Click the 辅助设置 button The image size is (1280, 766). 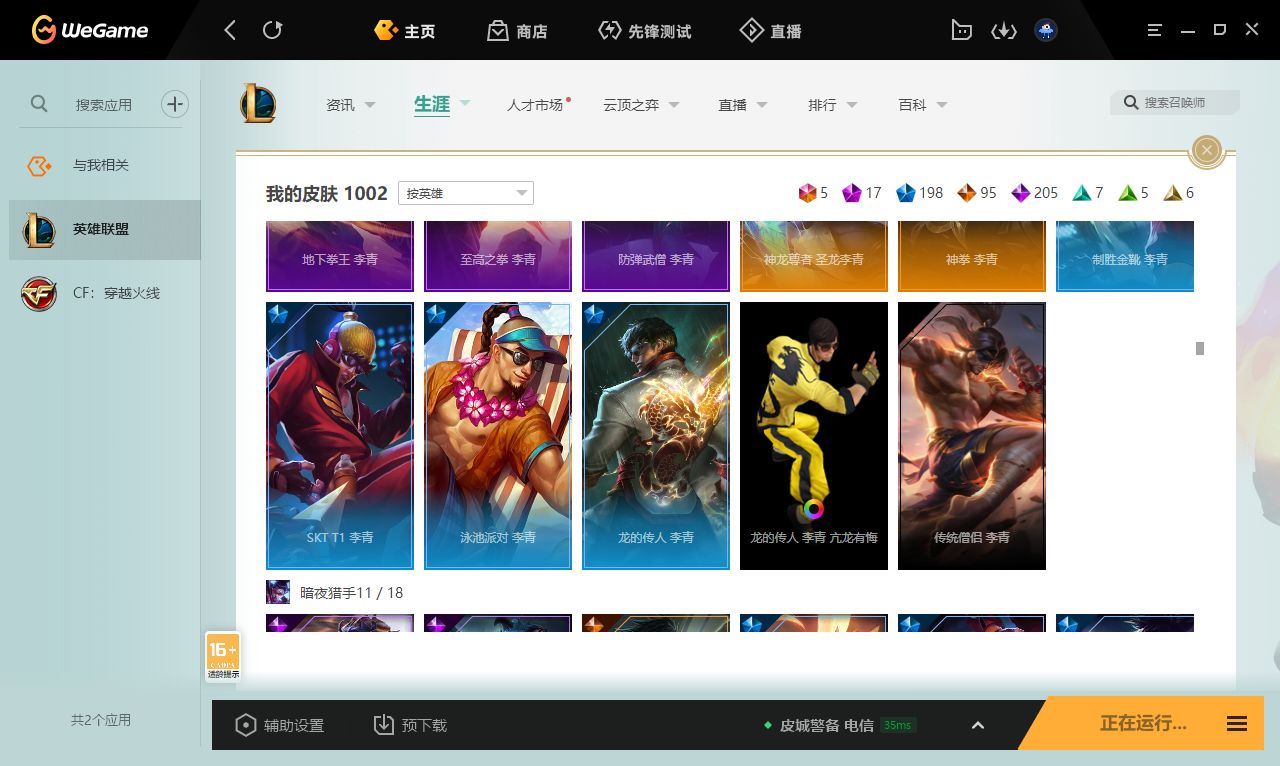click(x=280, y=725)
